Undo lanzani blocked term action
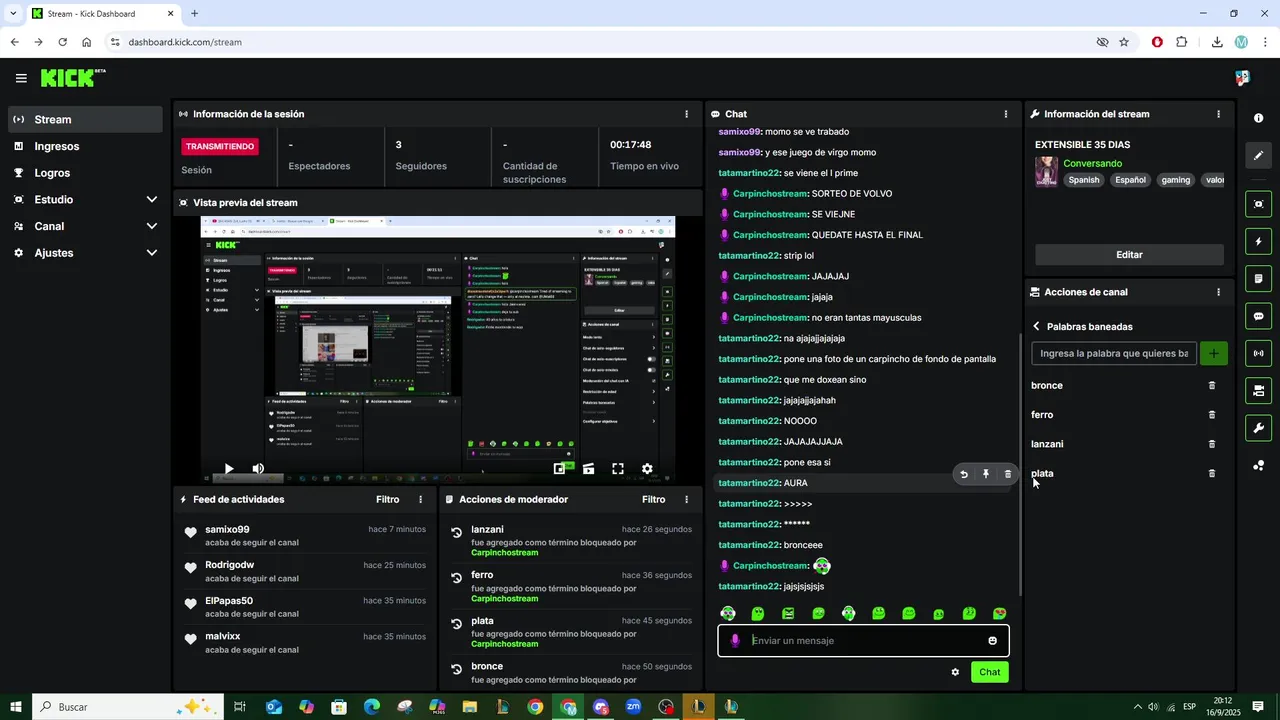 (x=456, y=533)
